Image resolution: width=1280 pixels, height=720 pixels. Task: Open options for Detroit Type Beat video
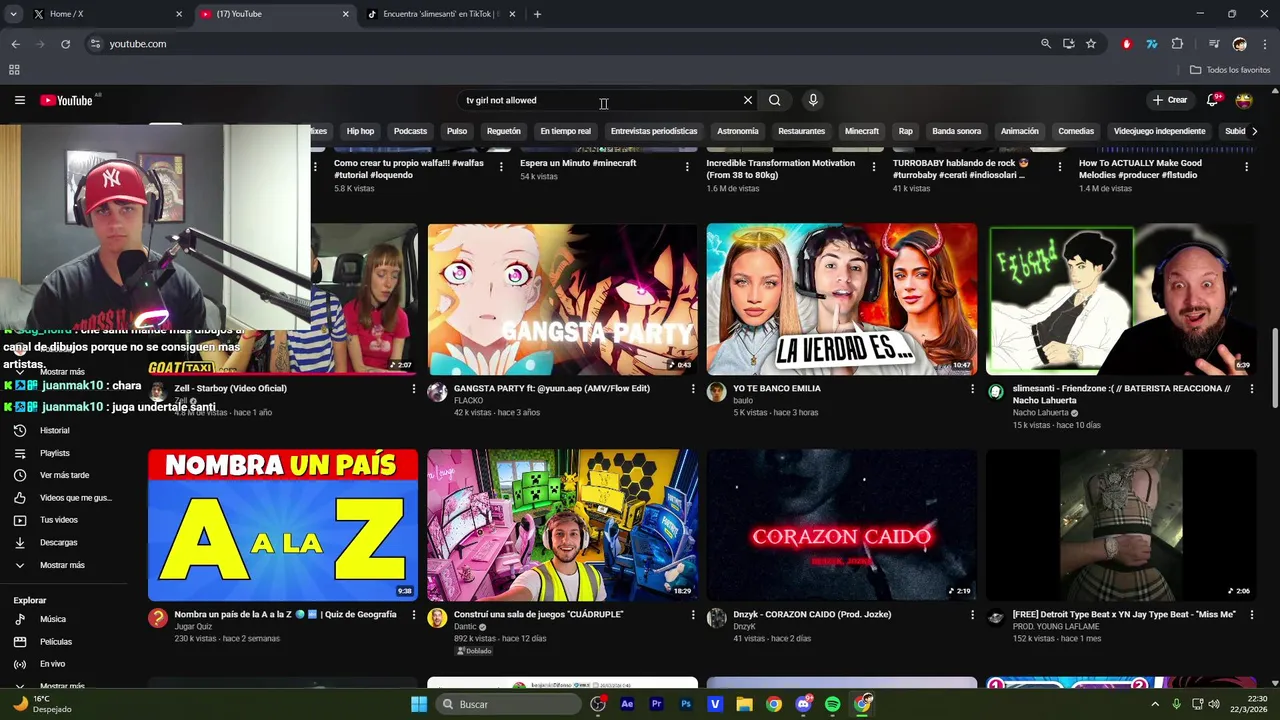[1251, 614]
